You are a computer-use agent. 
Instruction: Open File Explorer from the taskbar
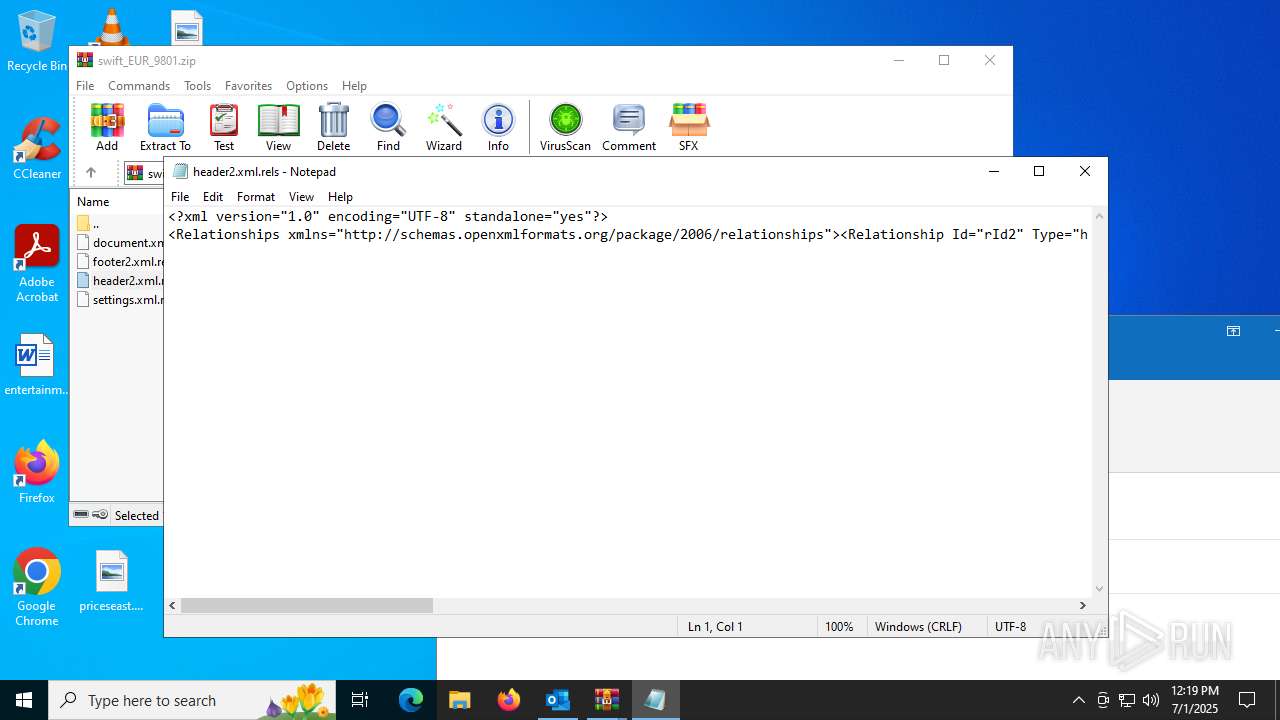tap(460, 700)
